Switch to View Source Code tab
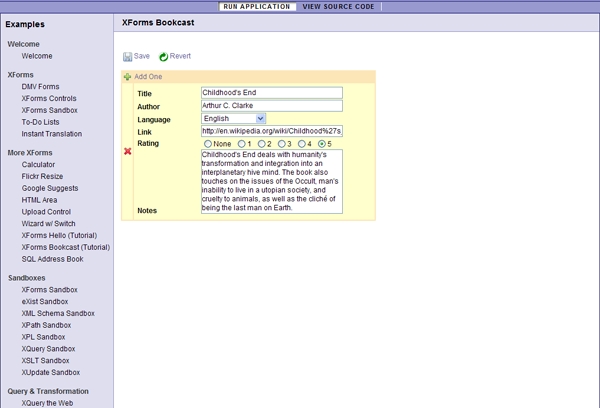 (338, 7)
